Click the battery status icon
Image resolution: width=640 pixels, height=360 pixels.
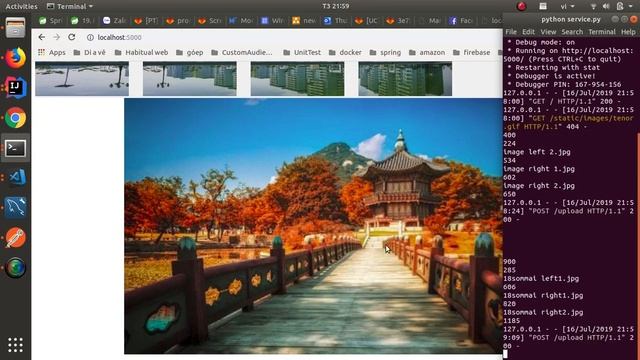click(x=620, y=7)
